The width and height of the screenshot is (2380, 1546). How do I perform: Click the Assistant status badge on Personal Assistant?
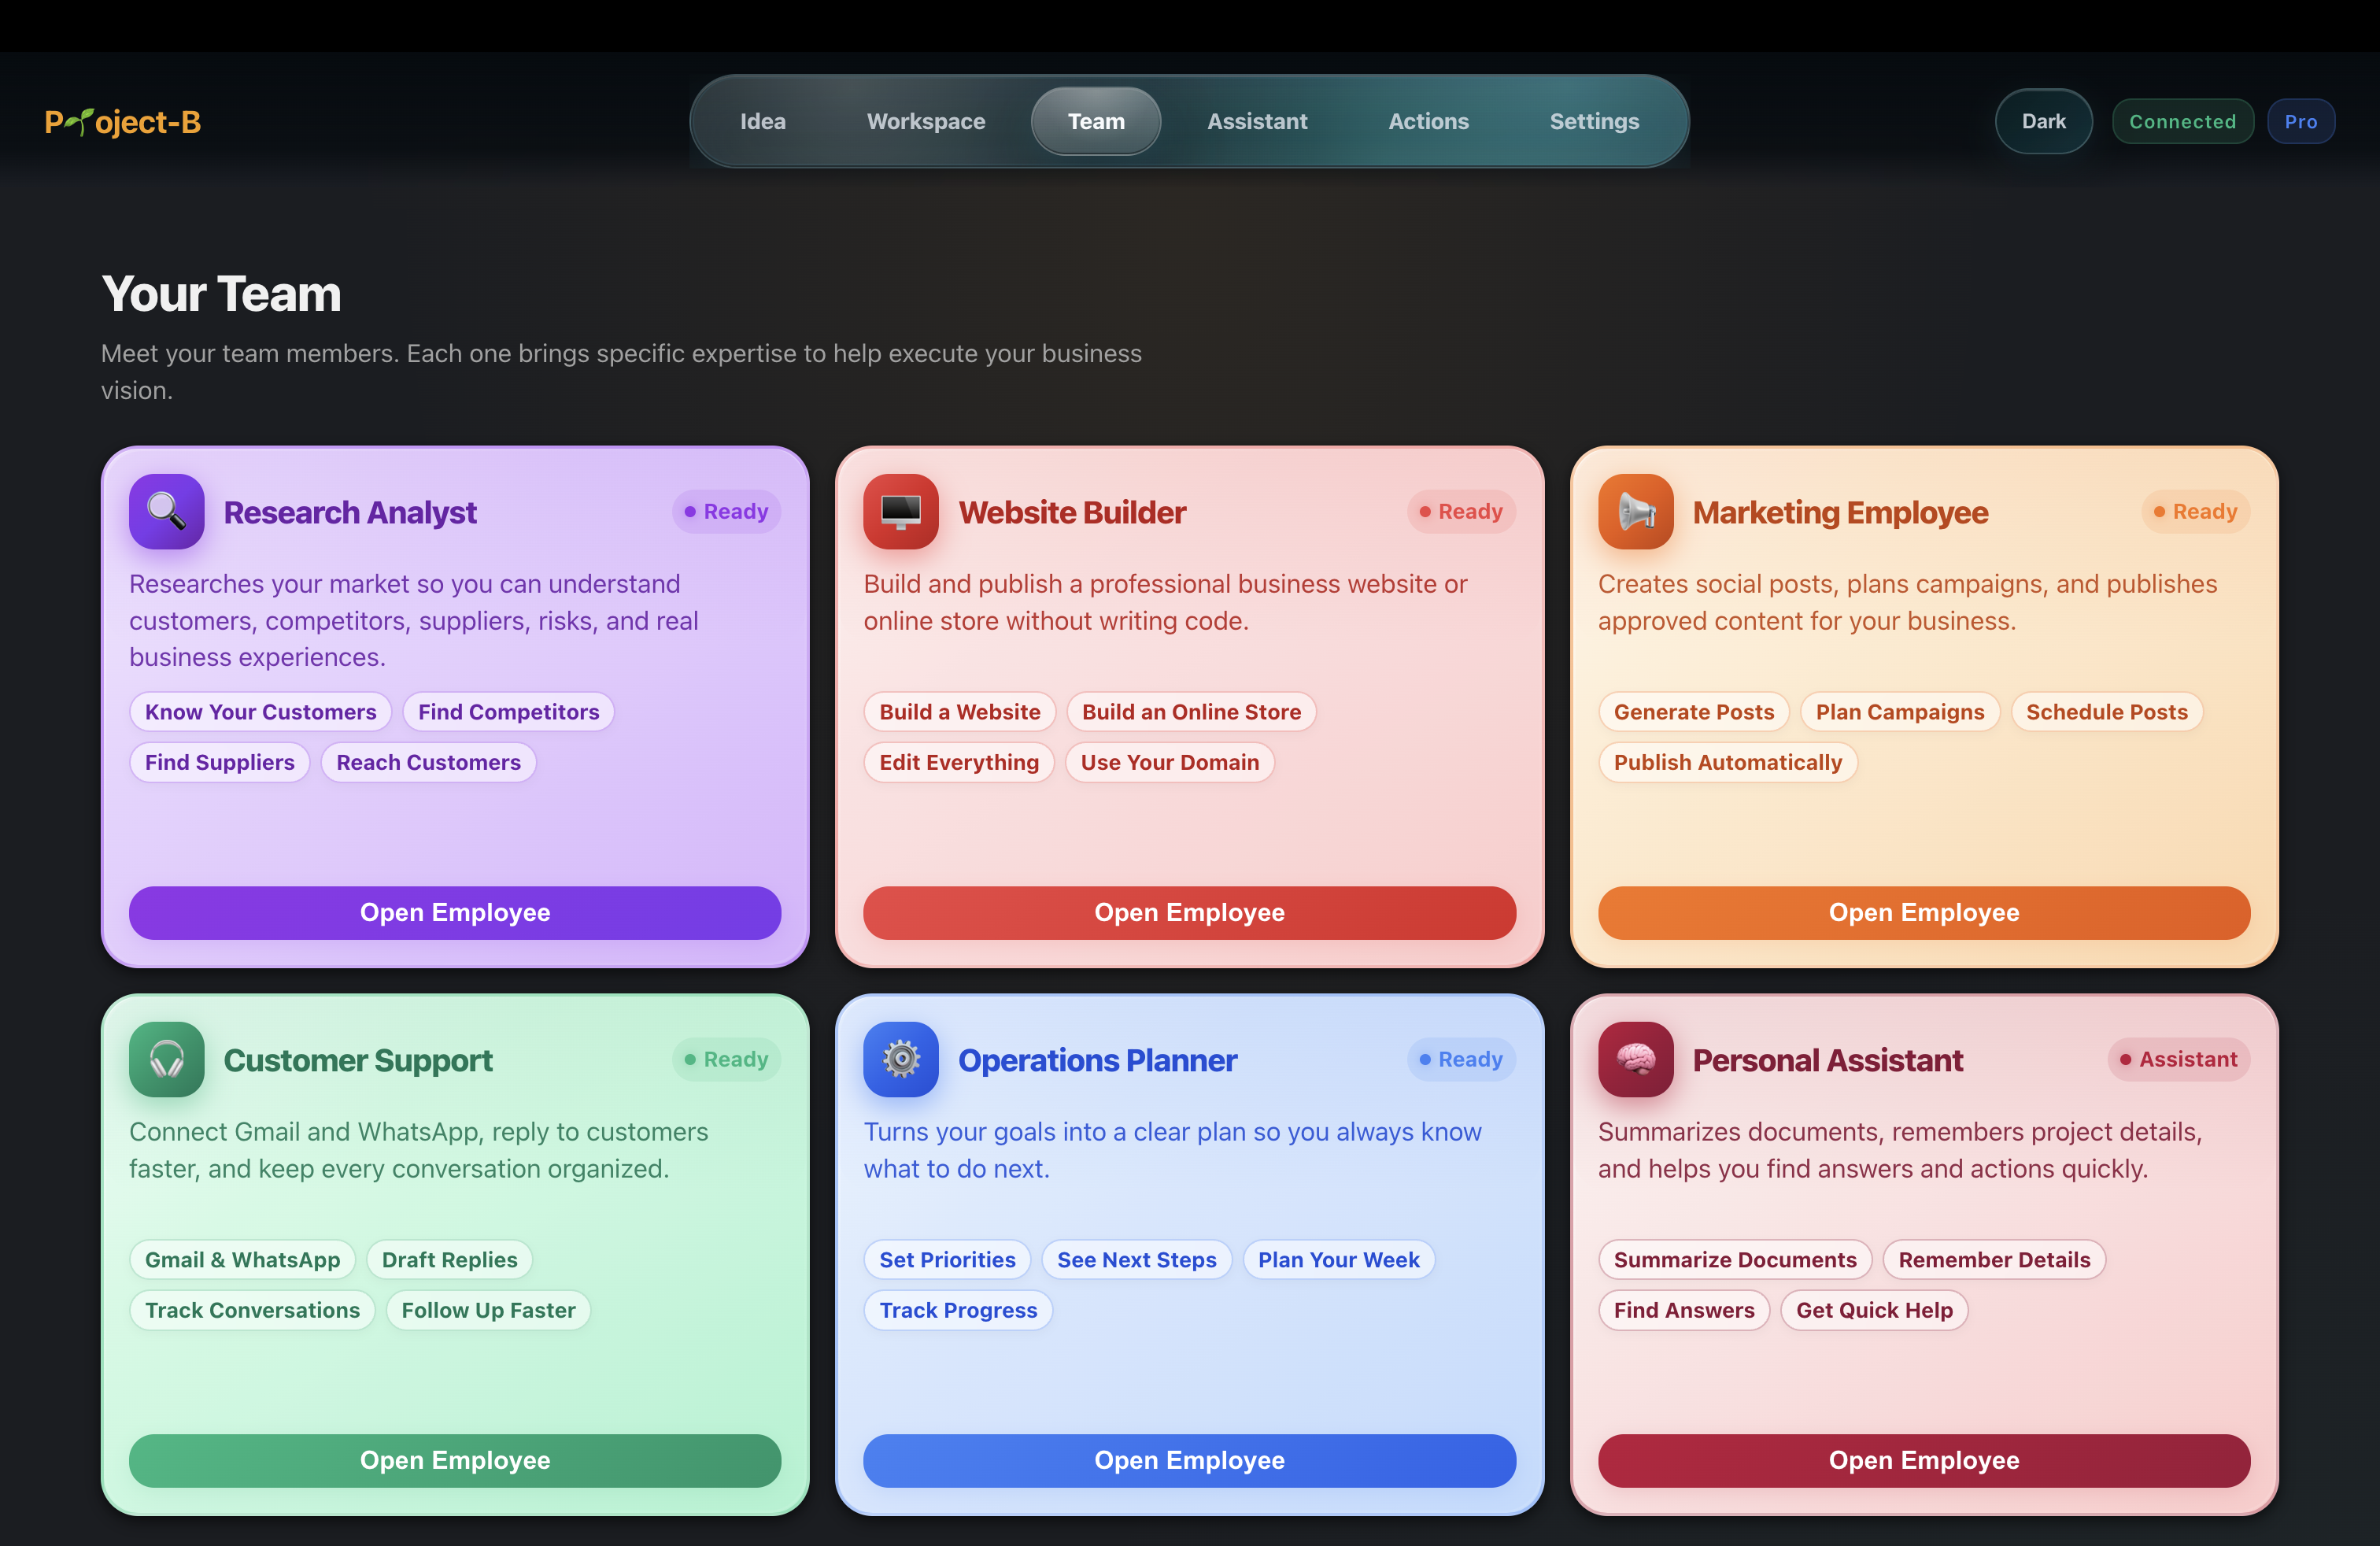point(2178,1059)
